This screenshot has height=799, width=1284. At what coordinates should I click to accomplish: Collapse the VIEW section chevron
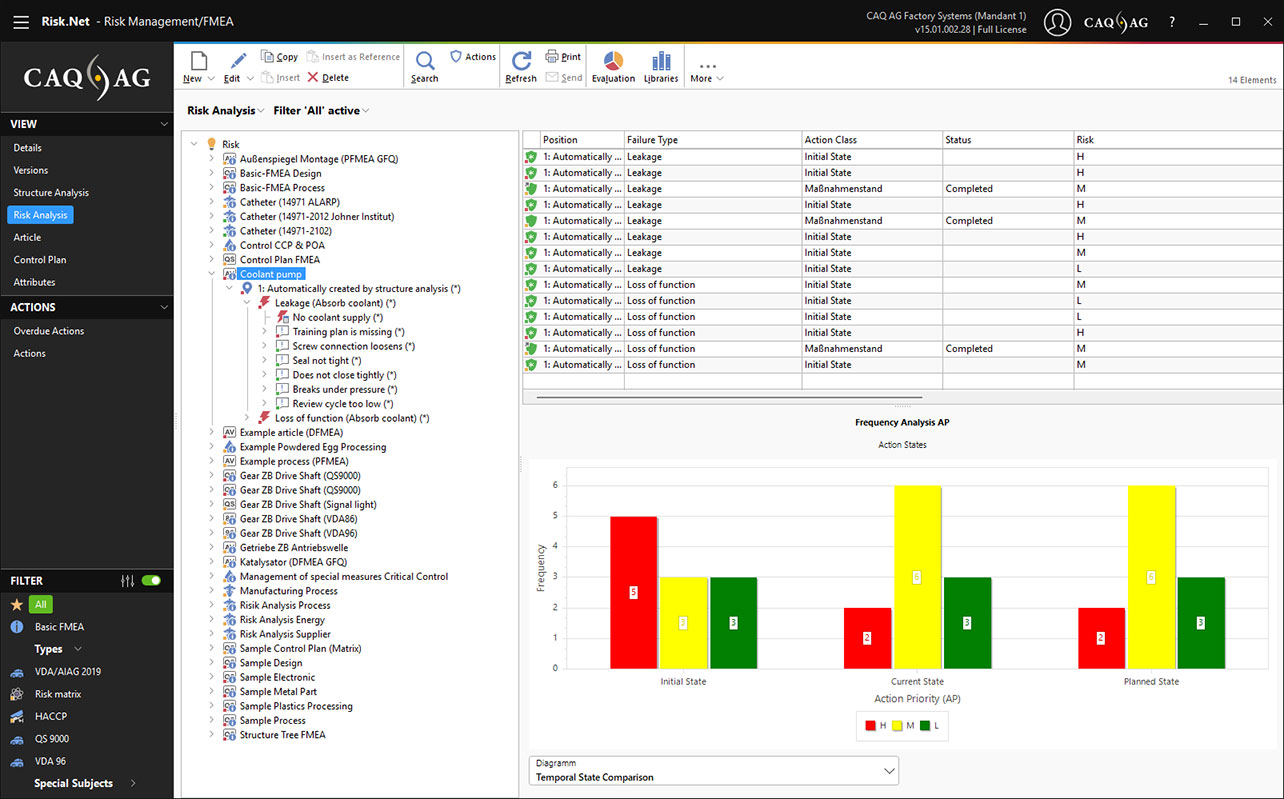point(164,124)
